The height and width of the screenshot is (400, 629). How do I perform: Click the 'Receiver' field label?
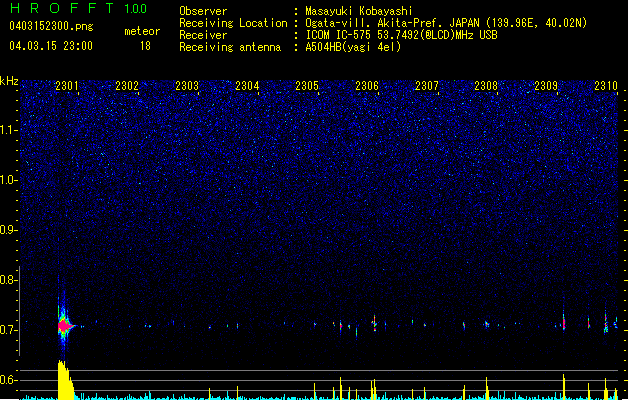(203, 35)
